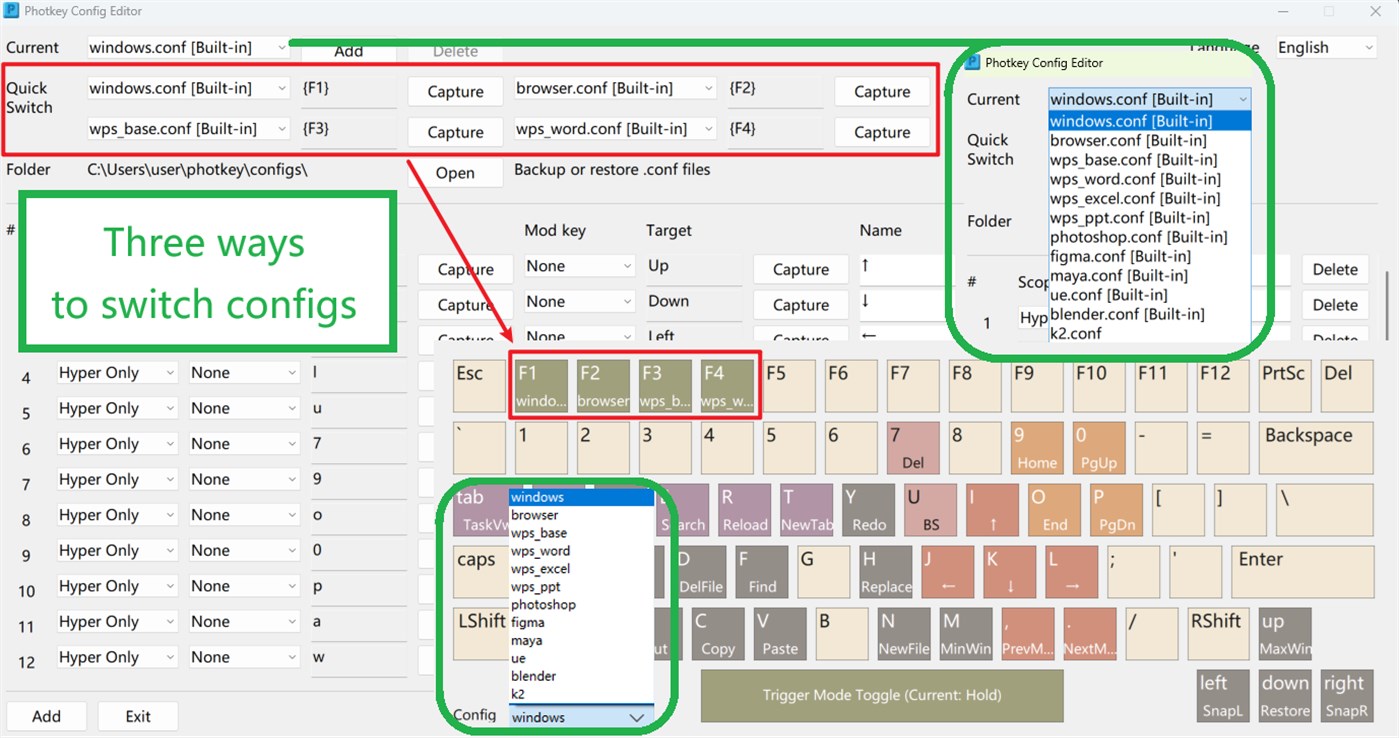Click the F12 key on virtual keyboard
The image size is (1399, 738).
click(1223, 386)
